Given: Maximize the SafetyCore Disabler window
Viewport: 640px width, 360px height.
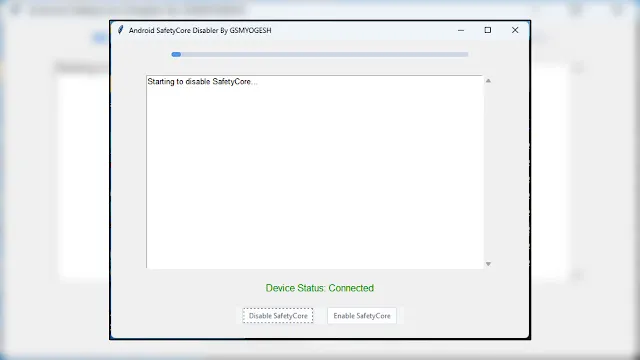Looking at the screenshot, I should tap(488, 30).
